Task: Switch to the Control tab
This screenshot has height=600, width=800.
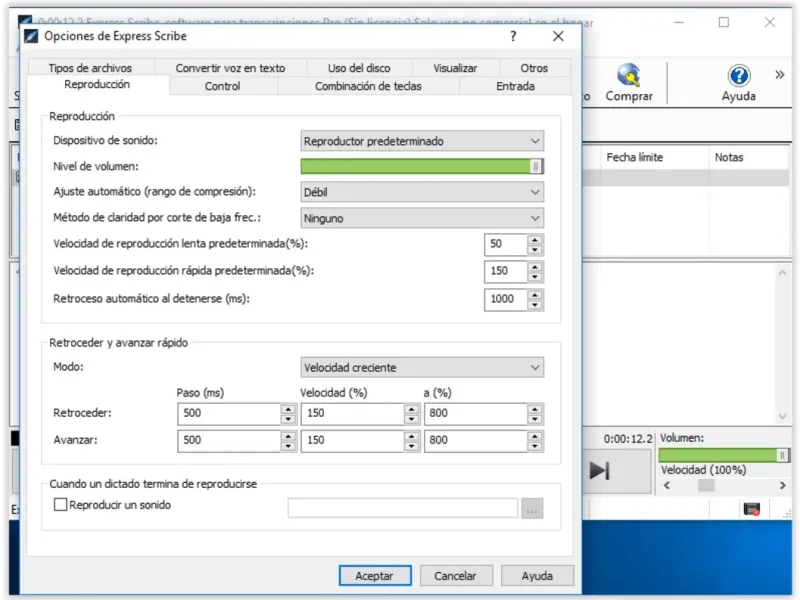Action: tap(222, 86)
